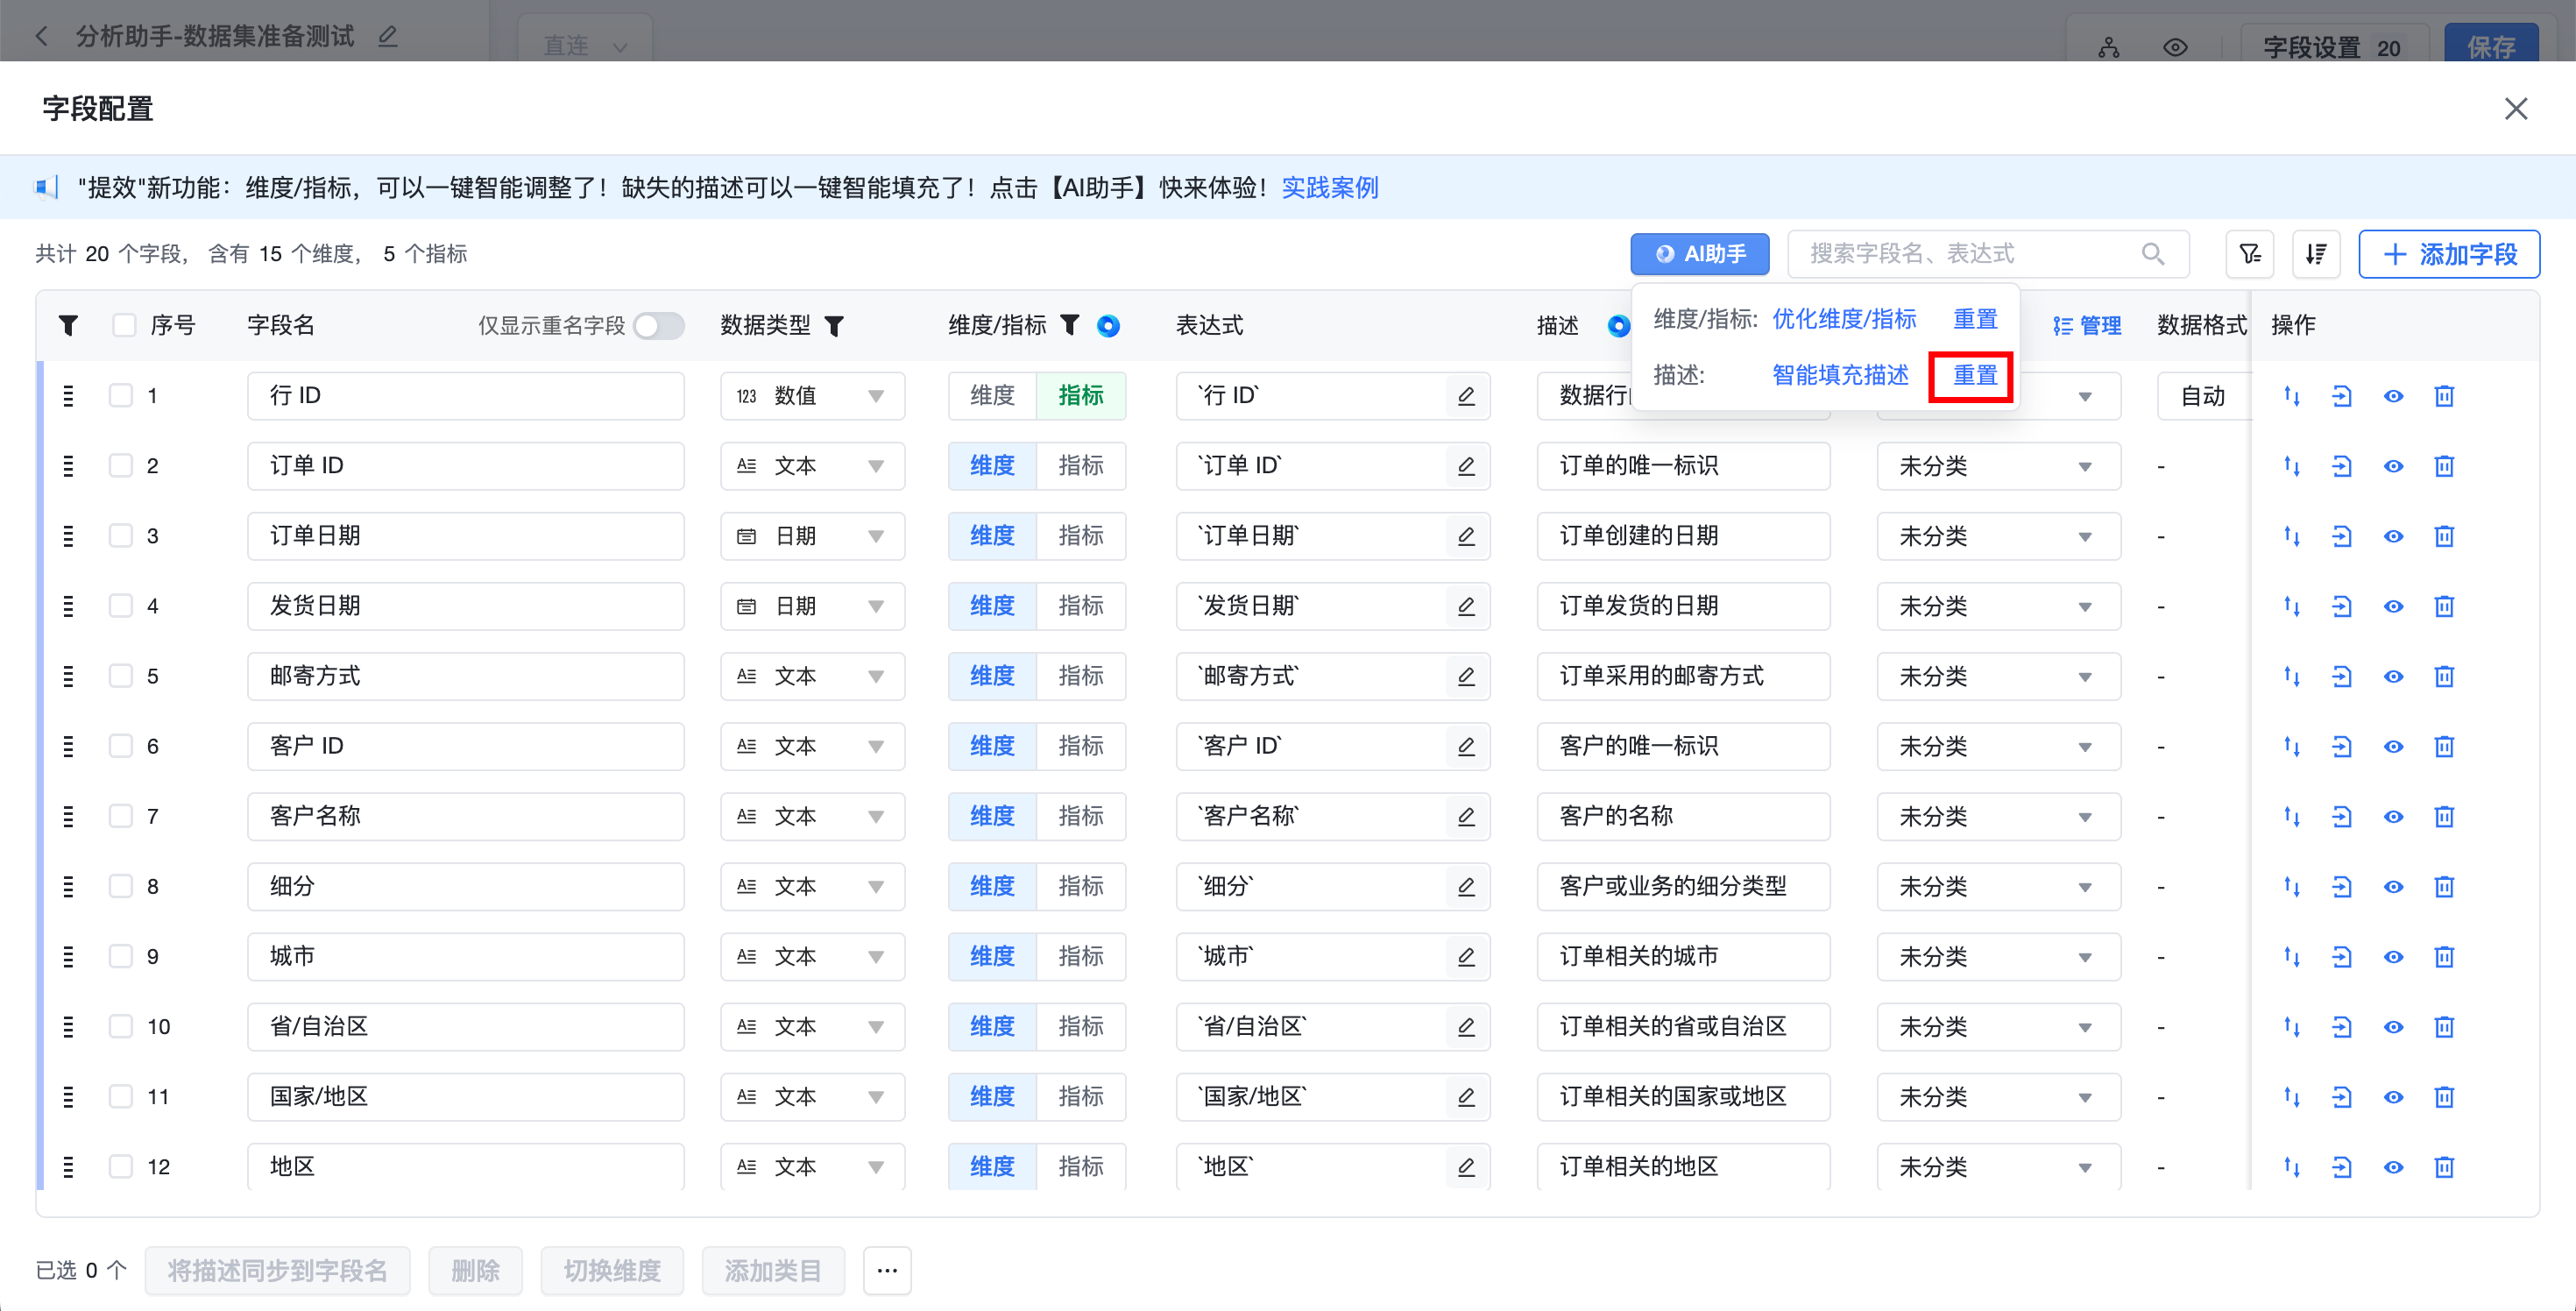2576x1311 pixels.
Task: Click the preview eye icon in the top bar
Action: (x=2175, y=47)
